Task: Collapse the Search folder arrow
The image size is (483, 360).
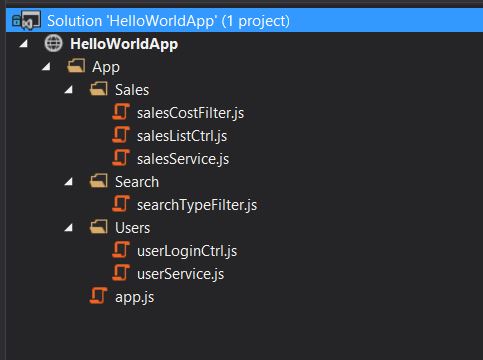Action: pos(69,182)
